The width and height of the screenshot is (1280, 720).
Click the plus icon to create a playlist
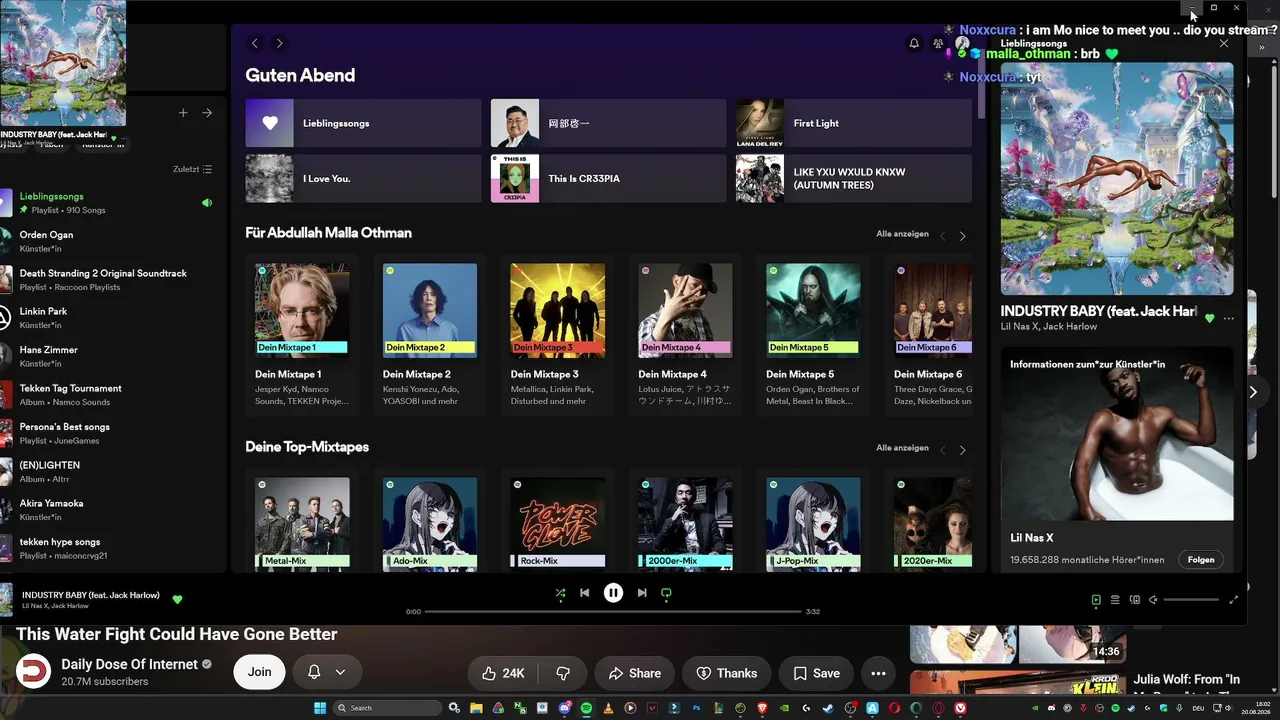coord(183,113)
